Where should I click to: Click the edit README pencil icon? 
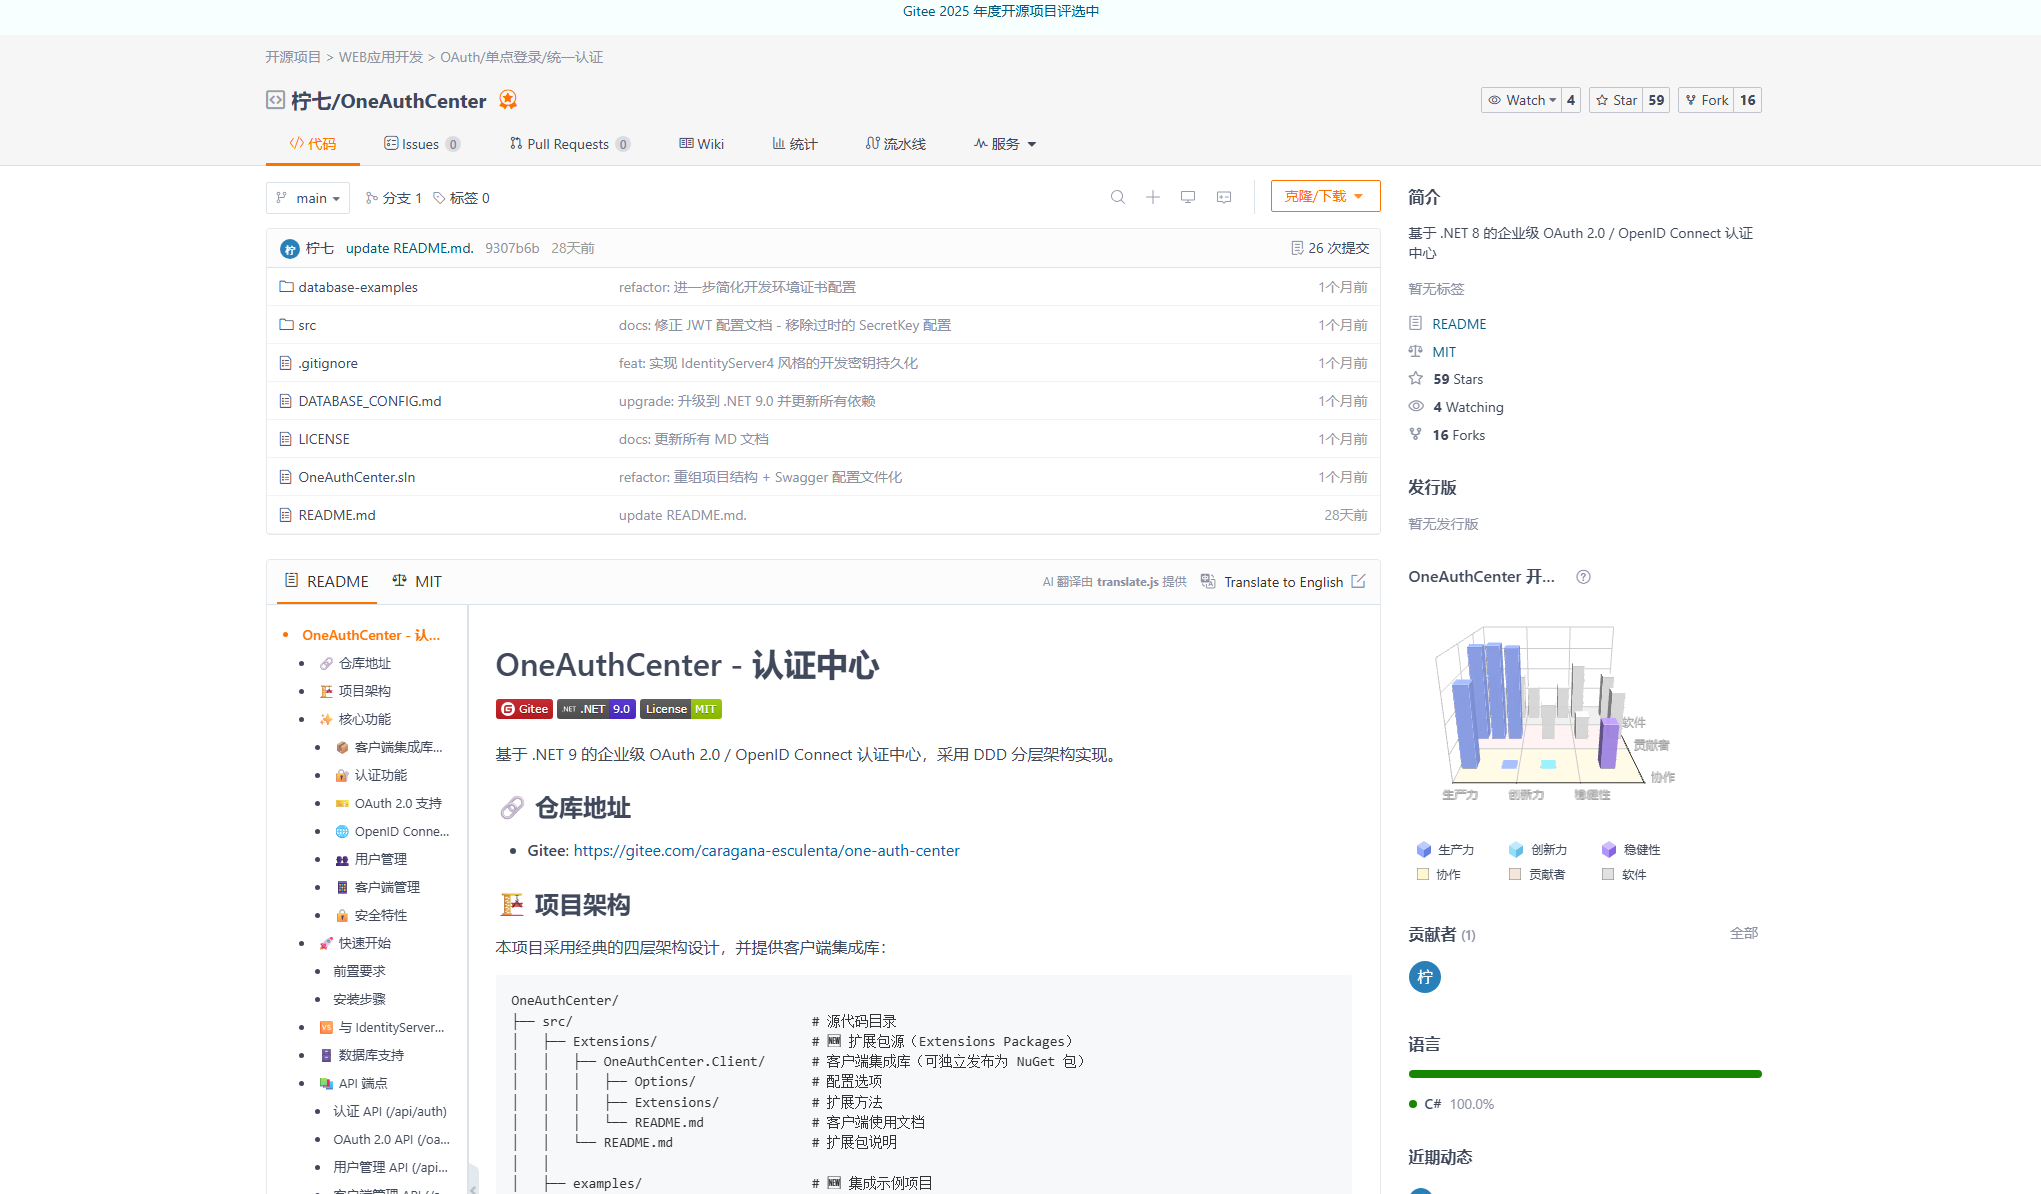point(1358,581)
